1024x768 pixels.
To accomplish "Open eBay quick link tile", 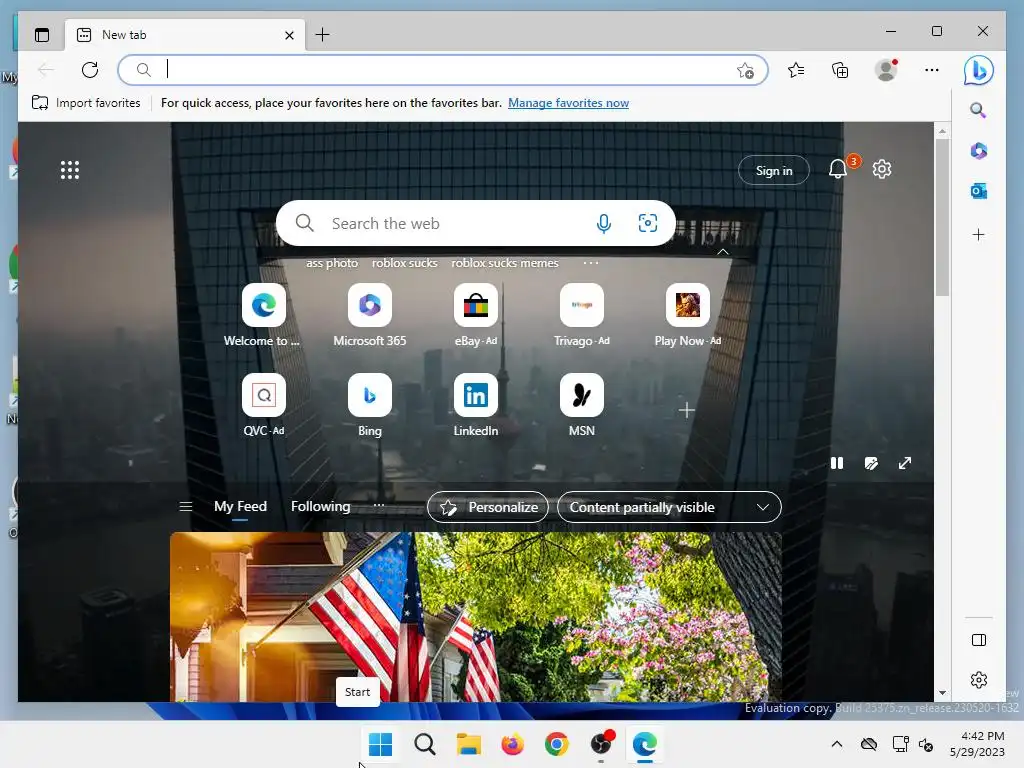I will [475, 305].
